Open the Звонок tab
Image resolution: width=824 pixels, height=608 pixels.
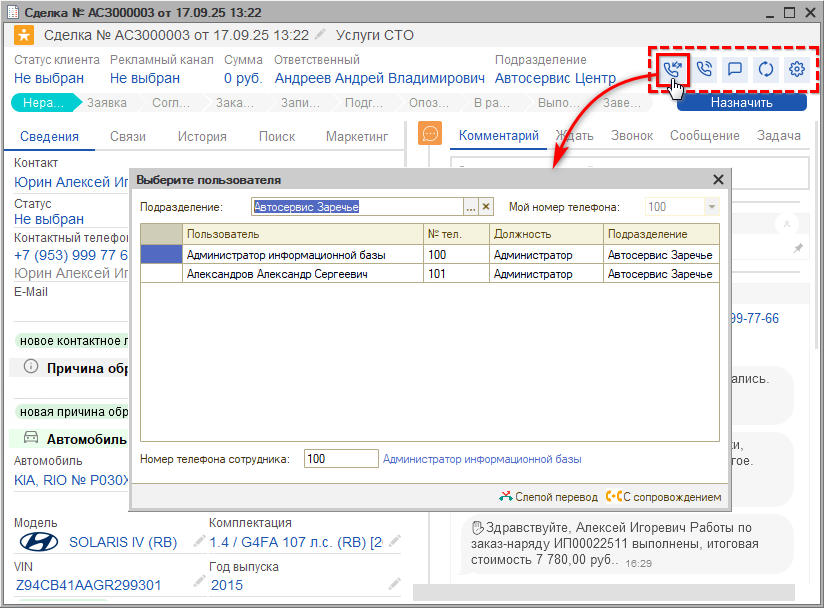tap(632, 136)
